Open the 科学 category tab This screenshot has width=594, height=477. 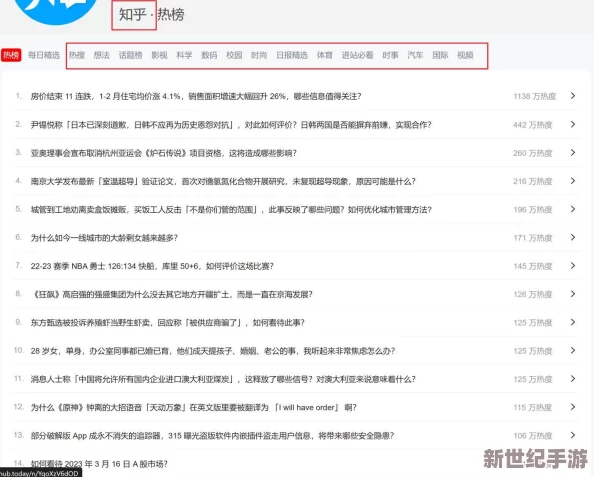pyautogui.click(x=184, y=55)
